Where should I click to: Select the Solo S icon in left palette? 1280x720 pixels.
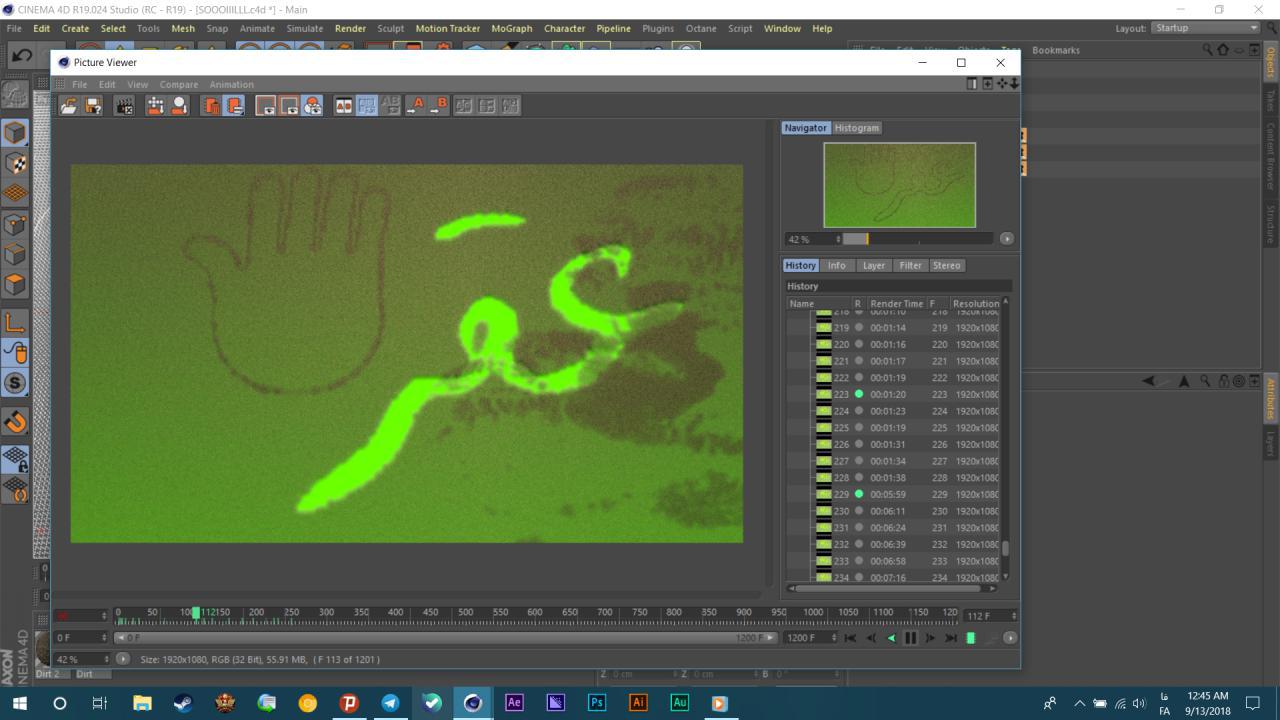coord(15,383)
